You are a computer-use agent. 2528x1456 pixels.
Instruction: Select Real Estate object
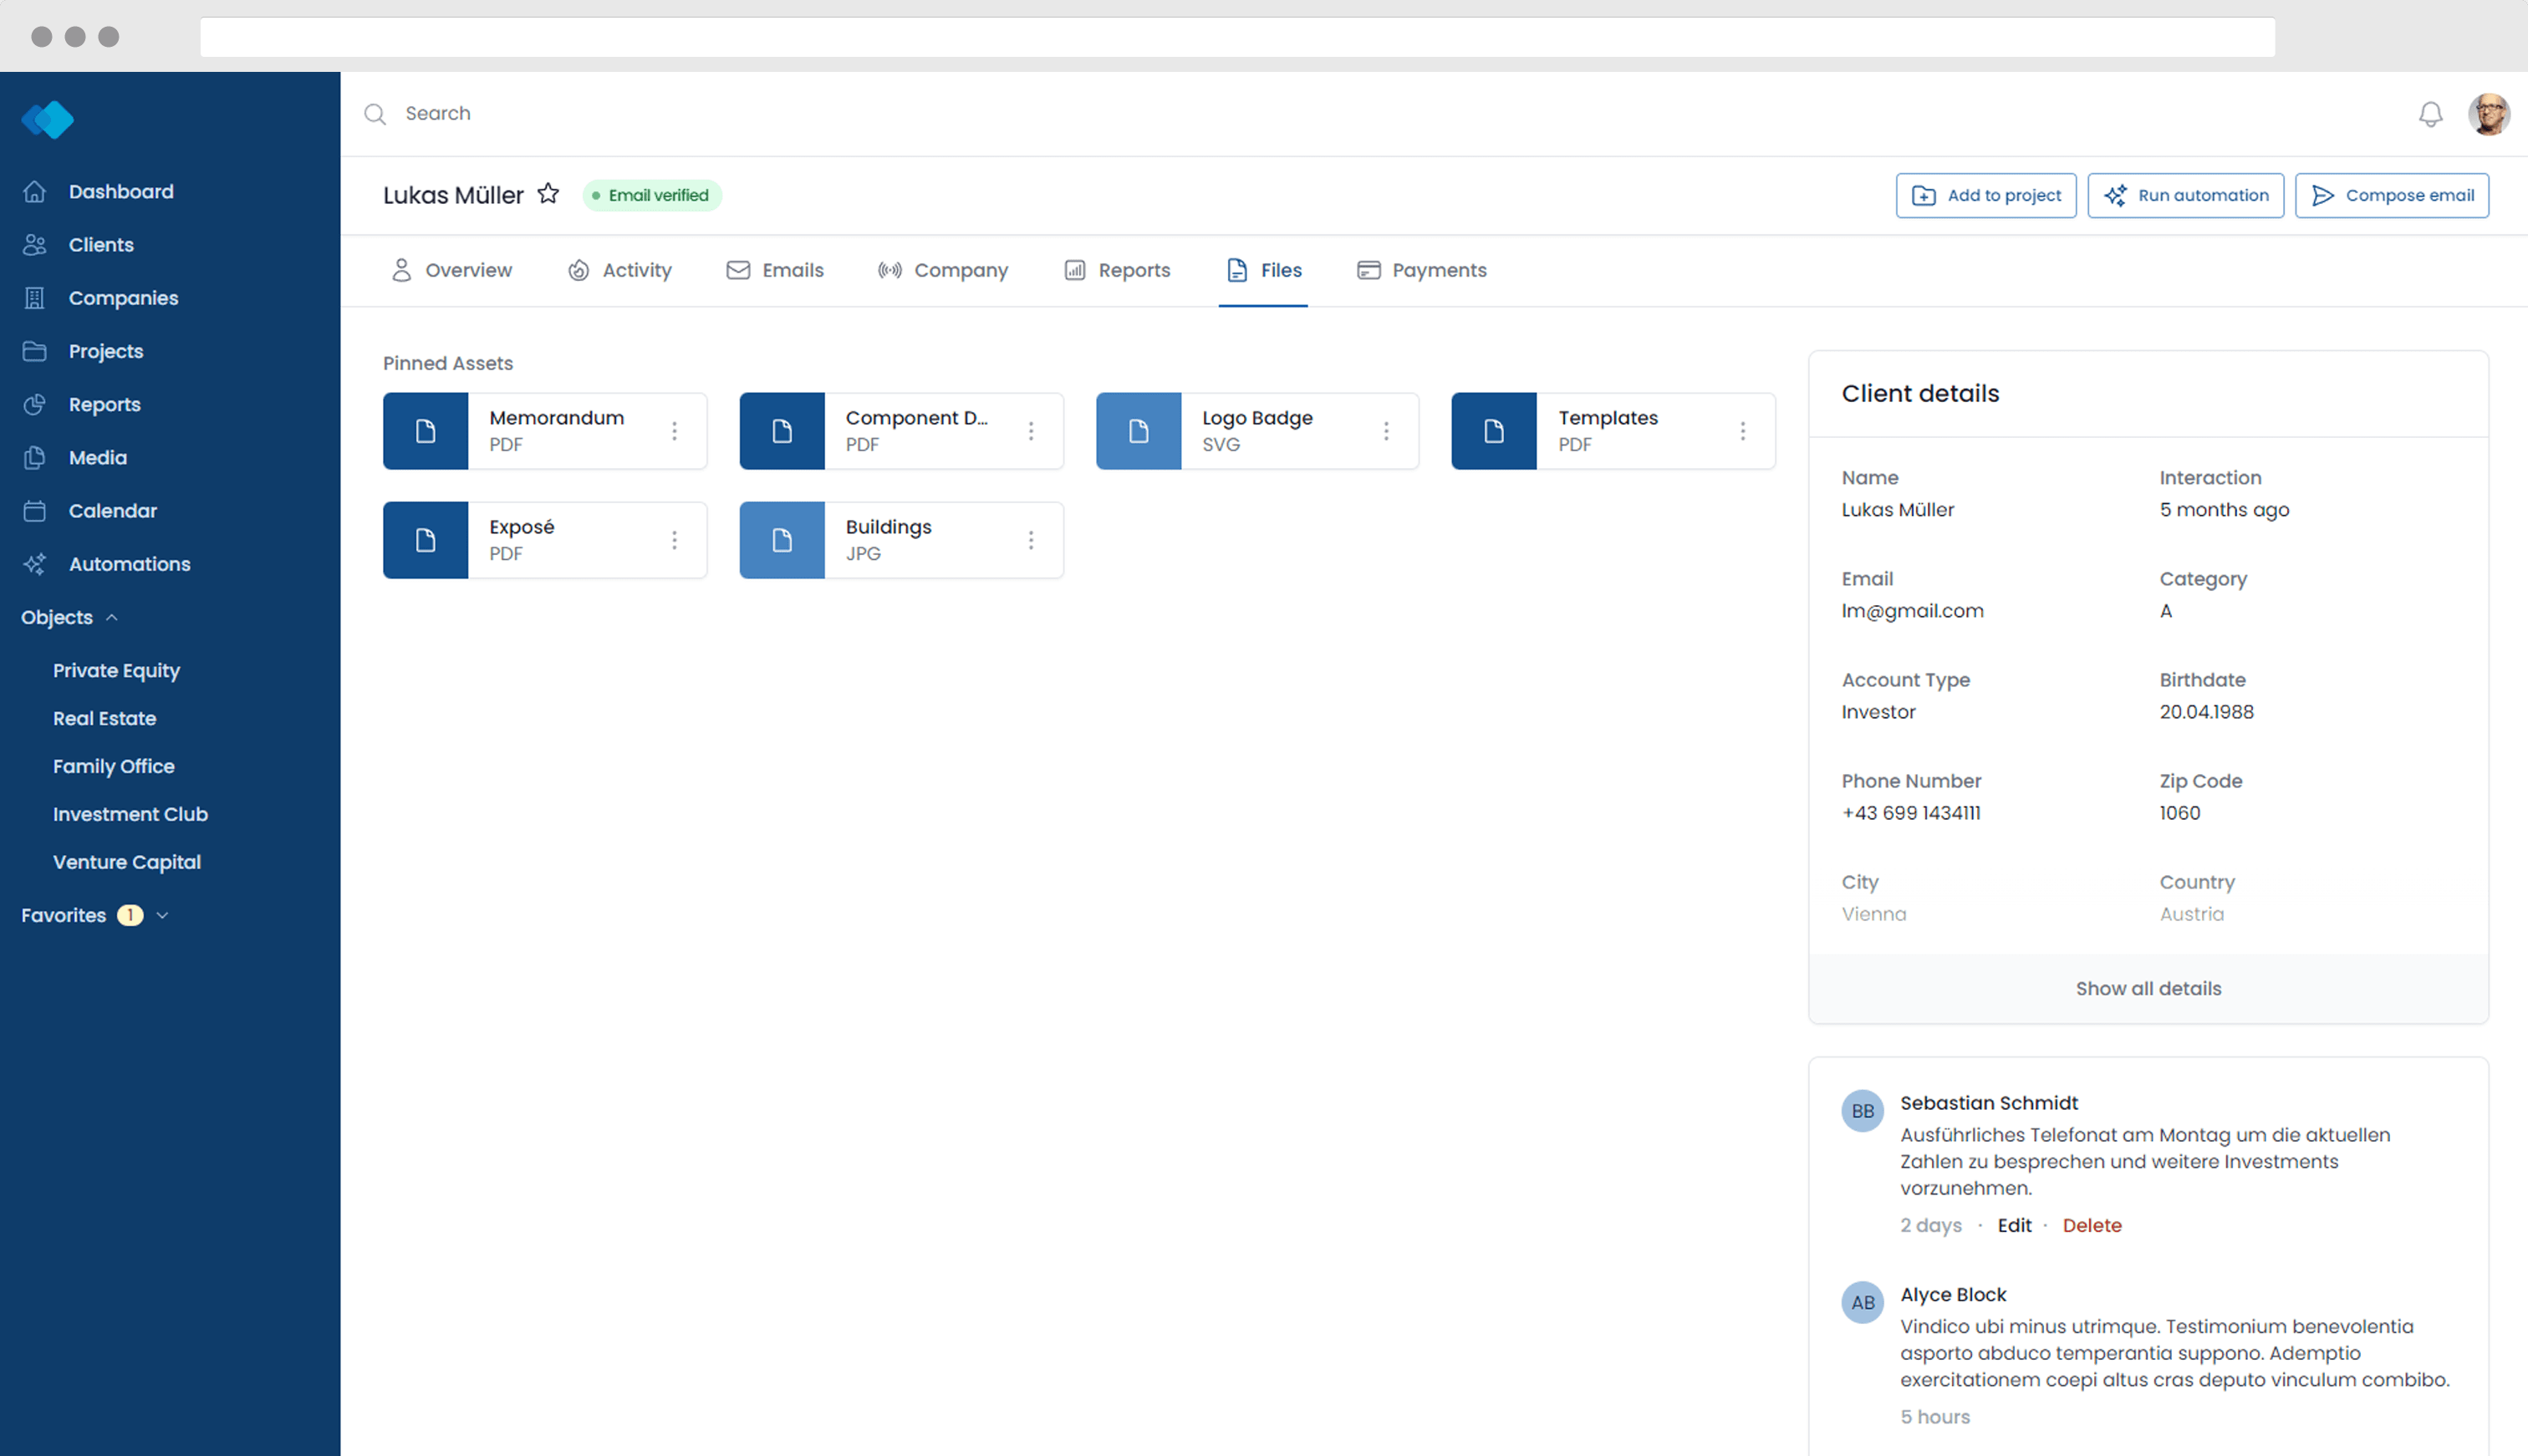(104, 718)
